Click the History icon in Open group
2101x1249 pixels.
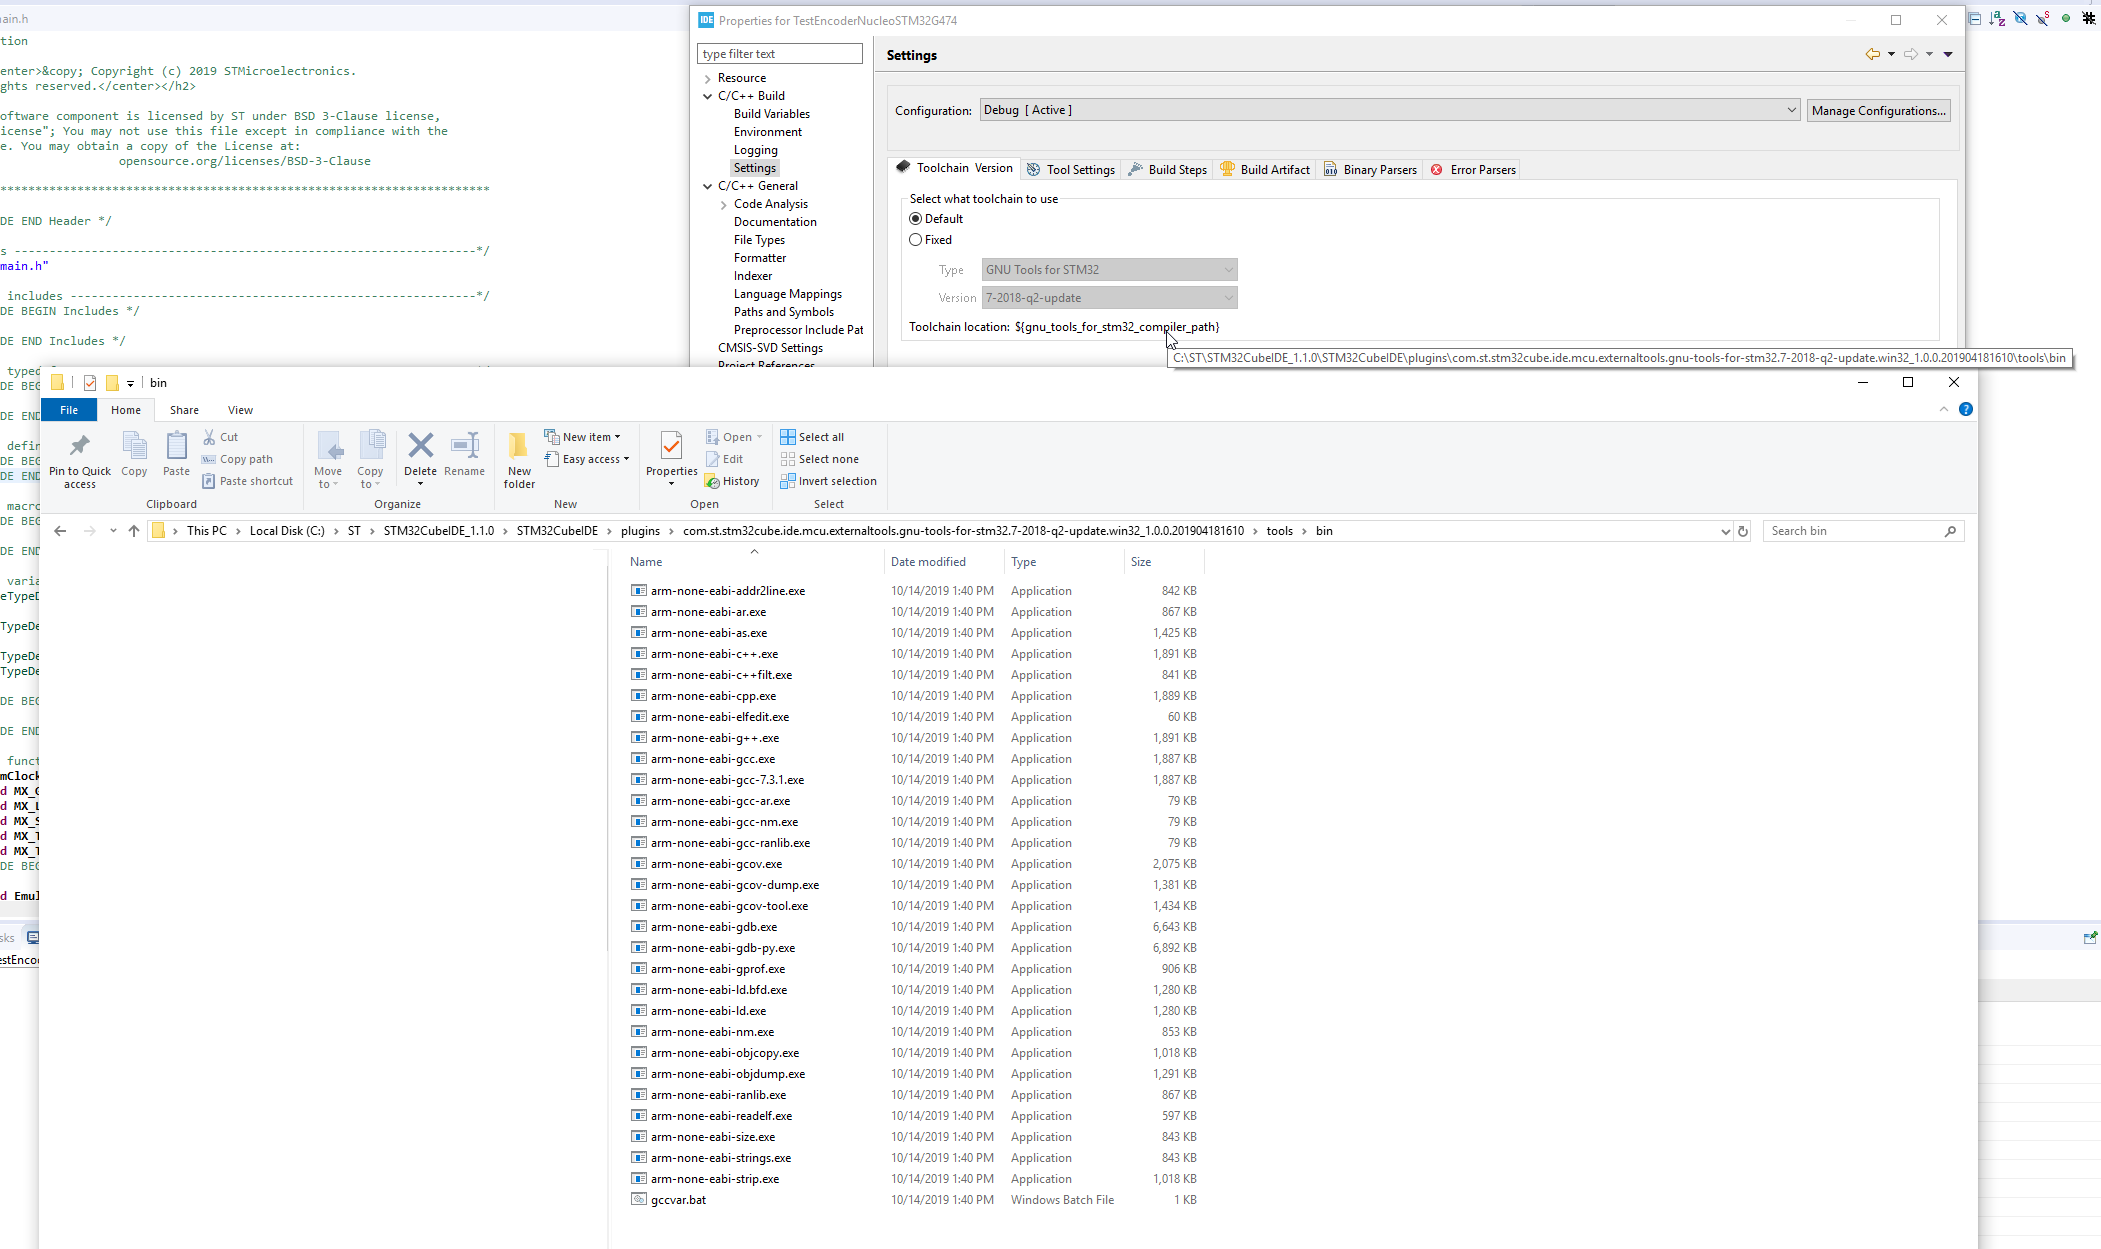coord(713,482)
